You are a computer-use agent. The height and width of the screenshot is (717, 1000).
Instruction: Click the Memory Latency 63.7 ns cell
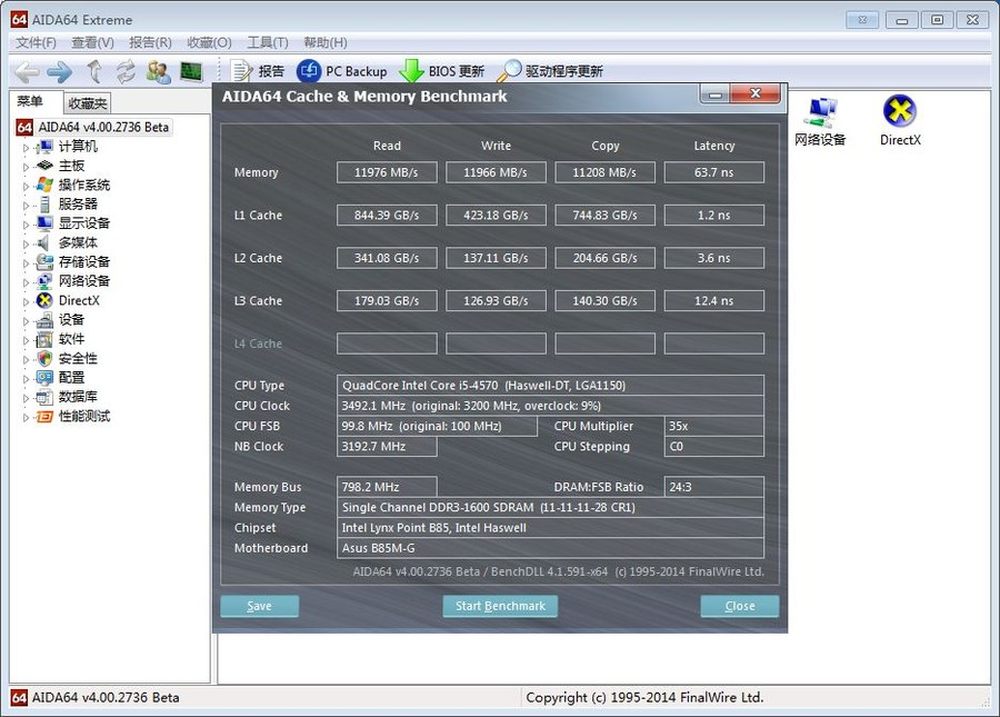[714, 172]
